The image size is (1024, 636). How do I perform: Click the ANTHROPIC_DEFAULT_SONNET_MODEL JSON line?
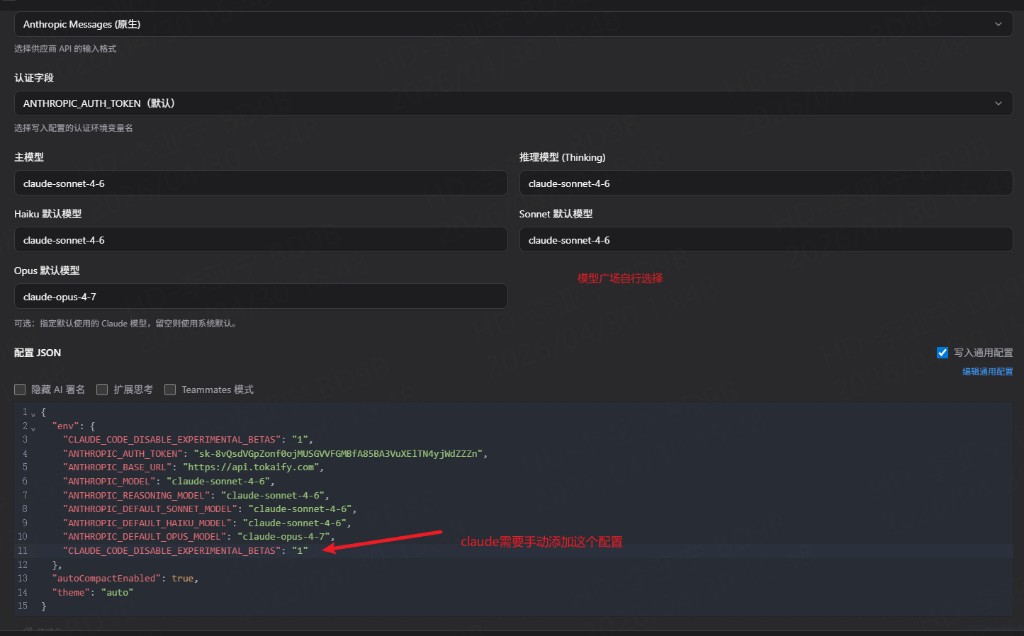210,509
